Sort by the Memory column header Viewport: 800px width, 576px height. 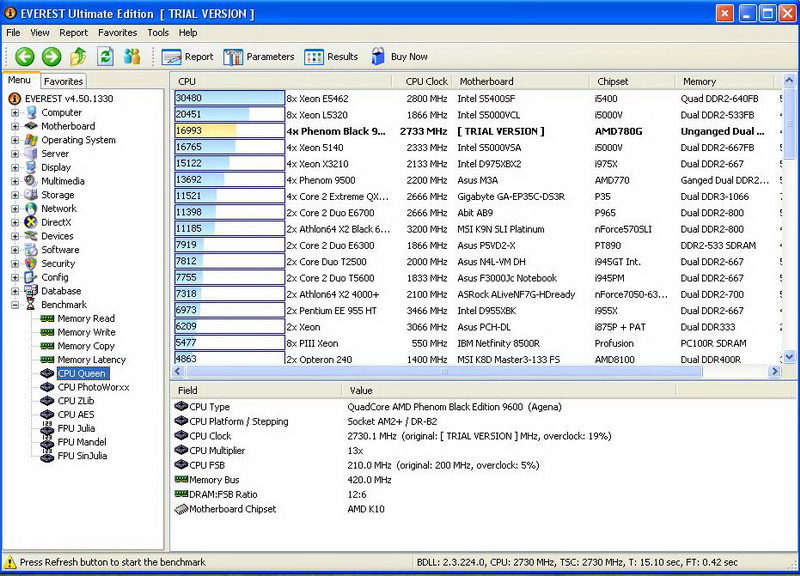724,81
